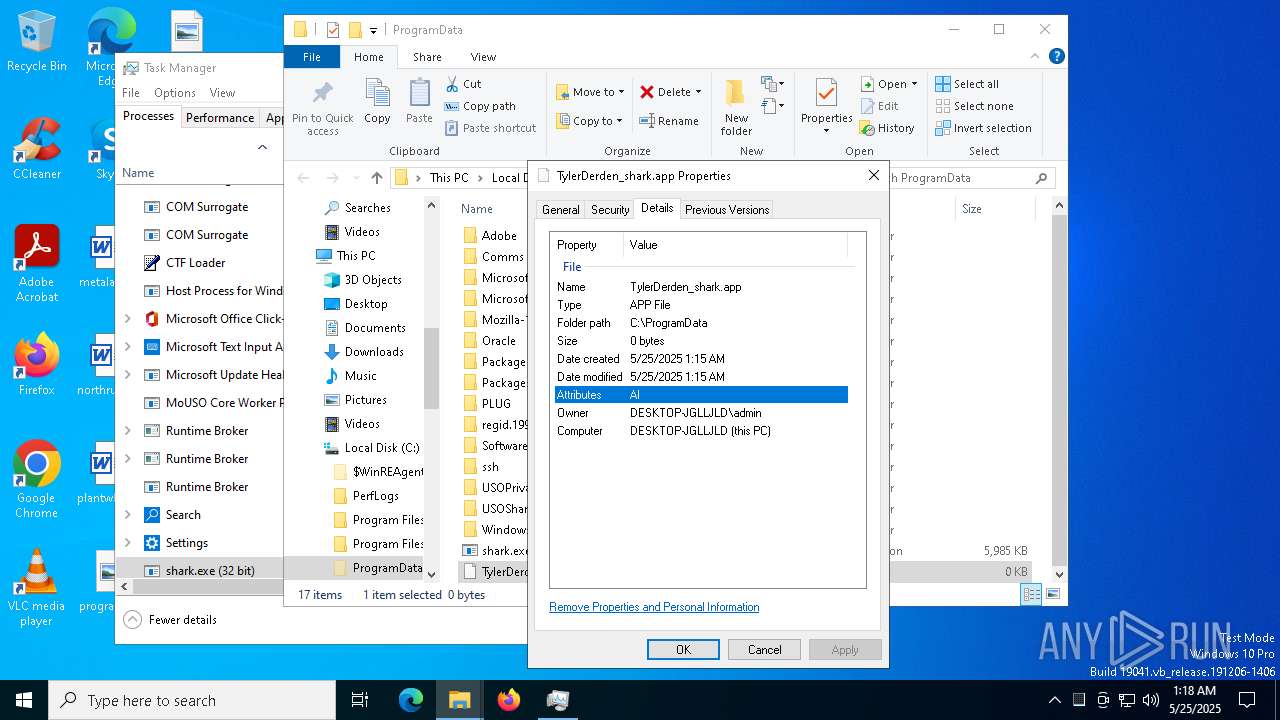This screenshot has width=1280, height=720.
Task: Open View menu in Task Manager
Action: tap(222, 93)
